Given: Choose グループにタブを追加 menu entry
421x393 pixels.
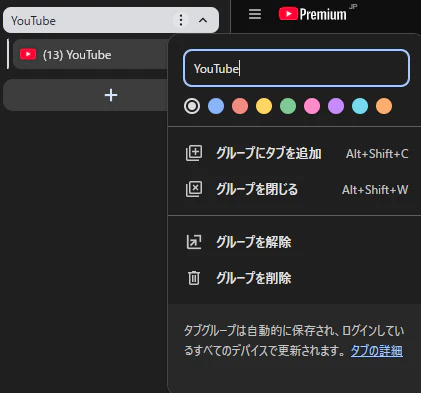Looking at the screenshot, I should coord(295,154).
